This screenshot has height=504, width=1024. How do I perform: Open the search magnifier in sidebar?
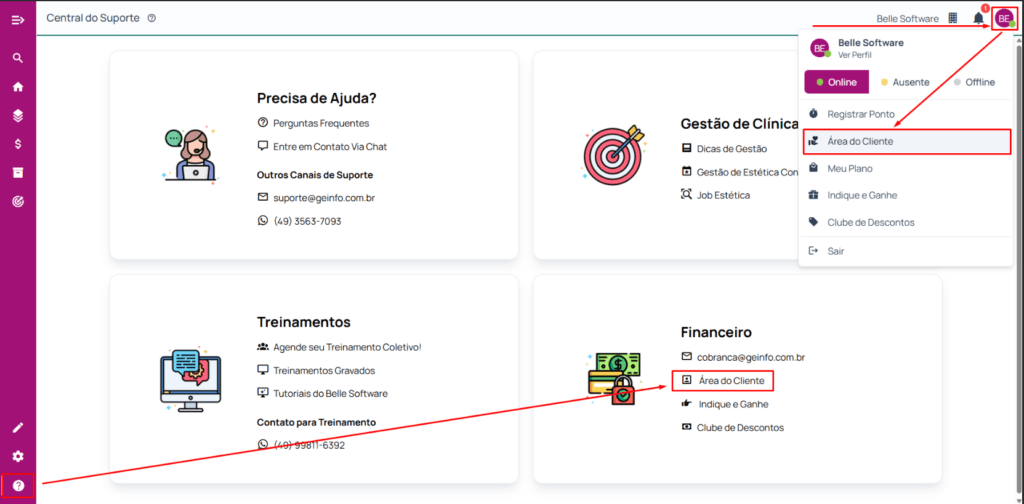(18, 58)
